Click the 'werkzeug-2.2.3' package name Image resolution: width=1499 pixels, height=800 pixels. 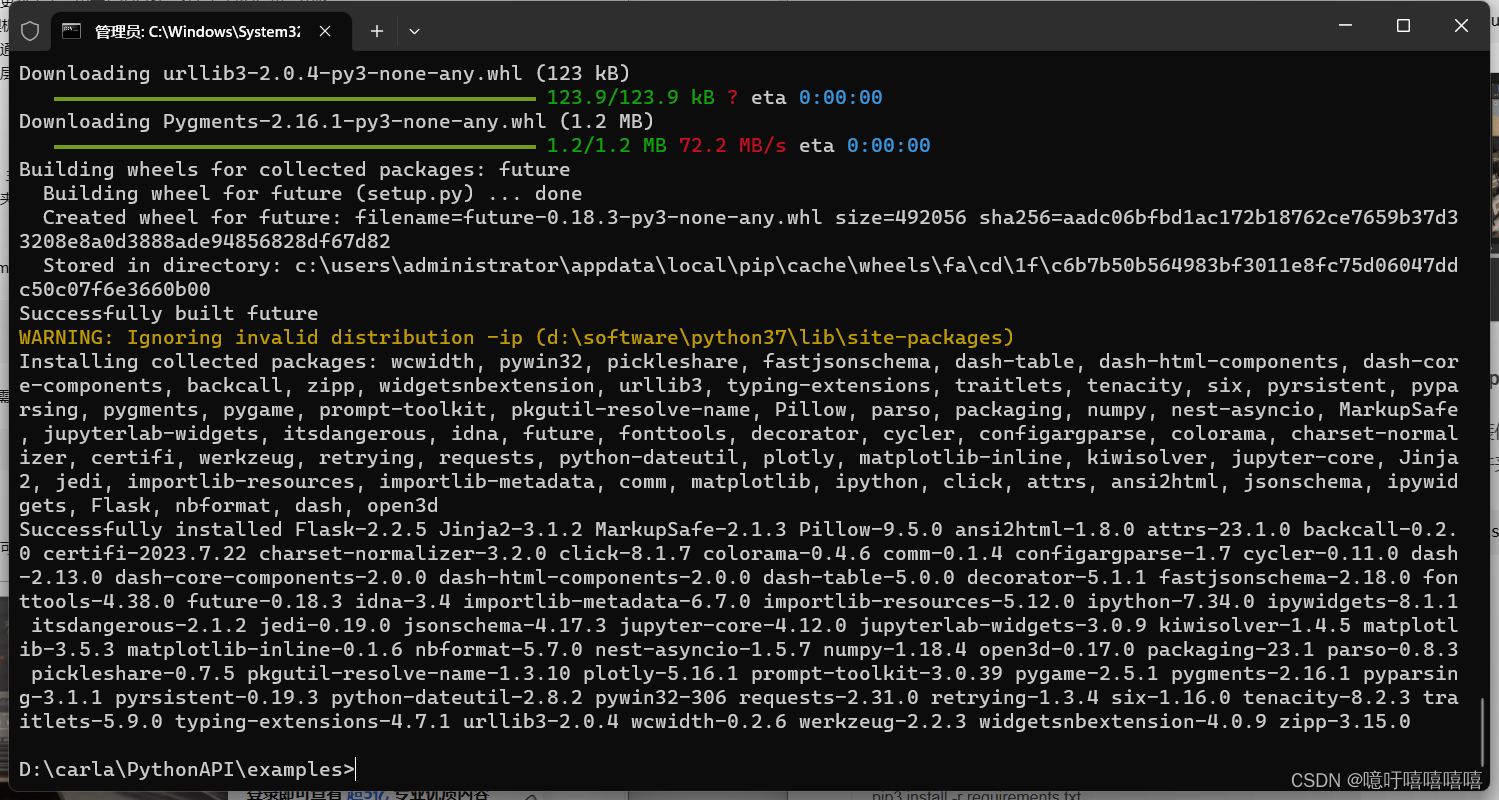click(883, 721)
